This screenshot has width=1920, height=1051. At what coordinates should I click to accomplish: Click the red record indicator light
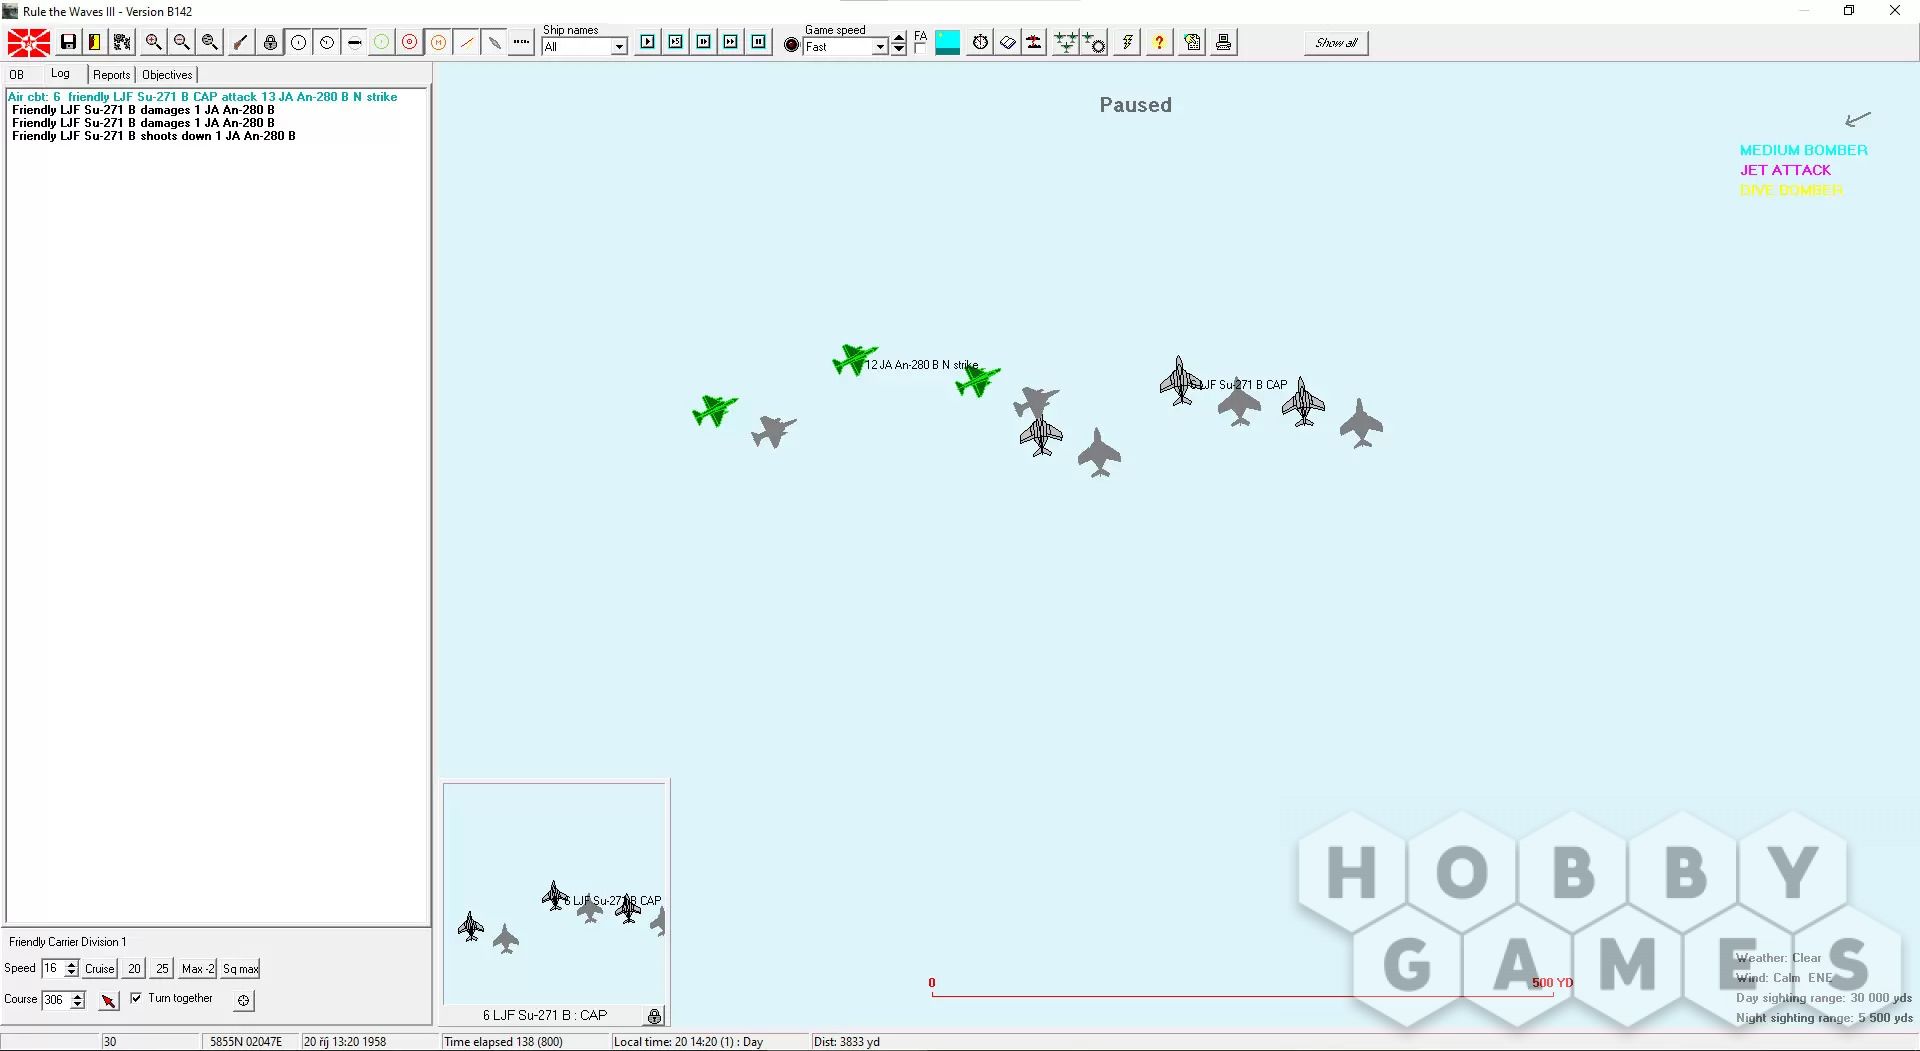pos(792,45)
